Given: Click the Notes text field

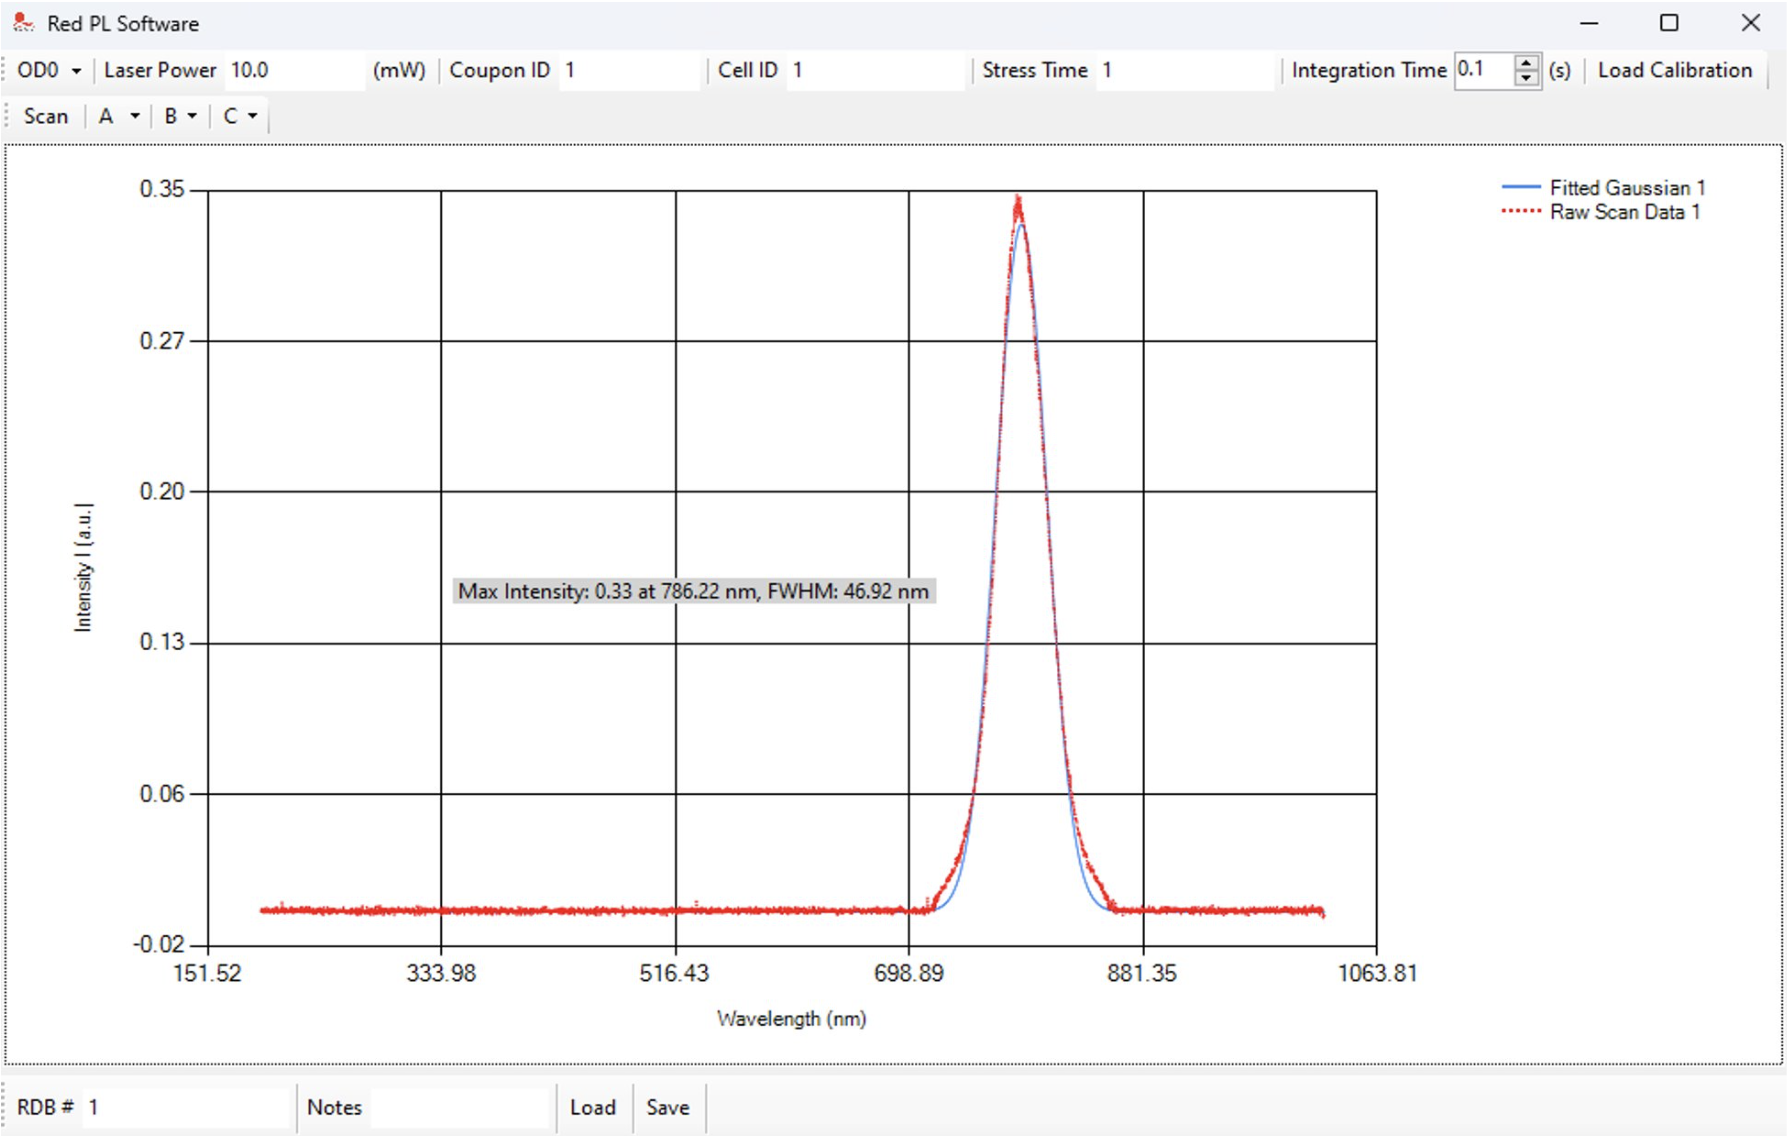Looking at the screenshot, I should click(x=461, y=1107).
